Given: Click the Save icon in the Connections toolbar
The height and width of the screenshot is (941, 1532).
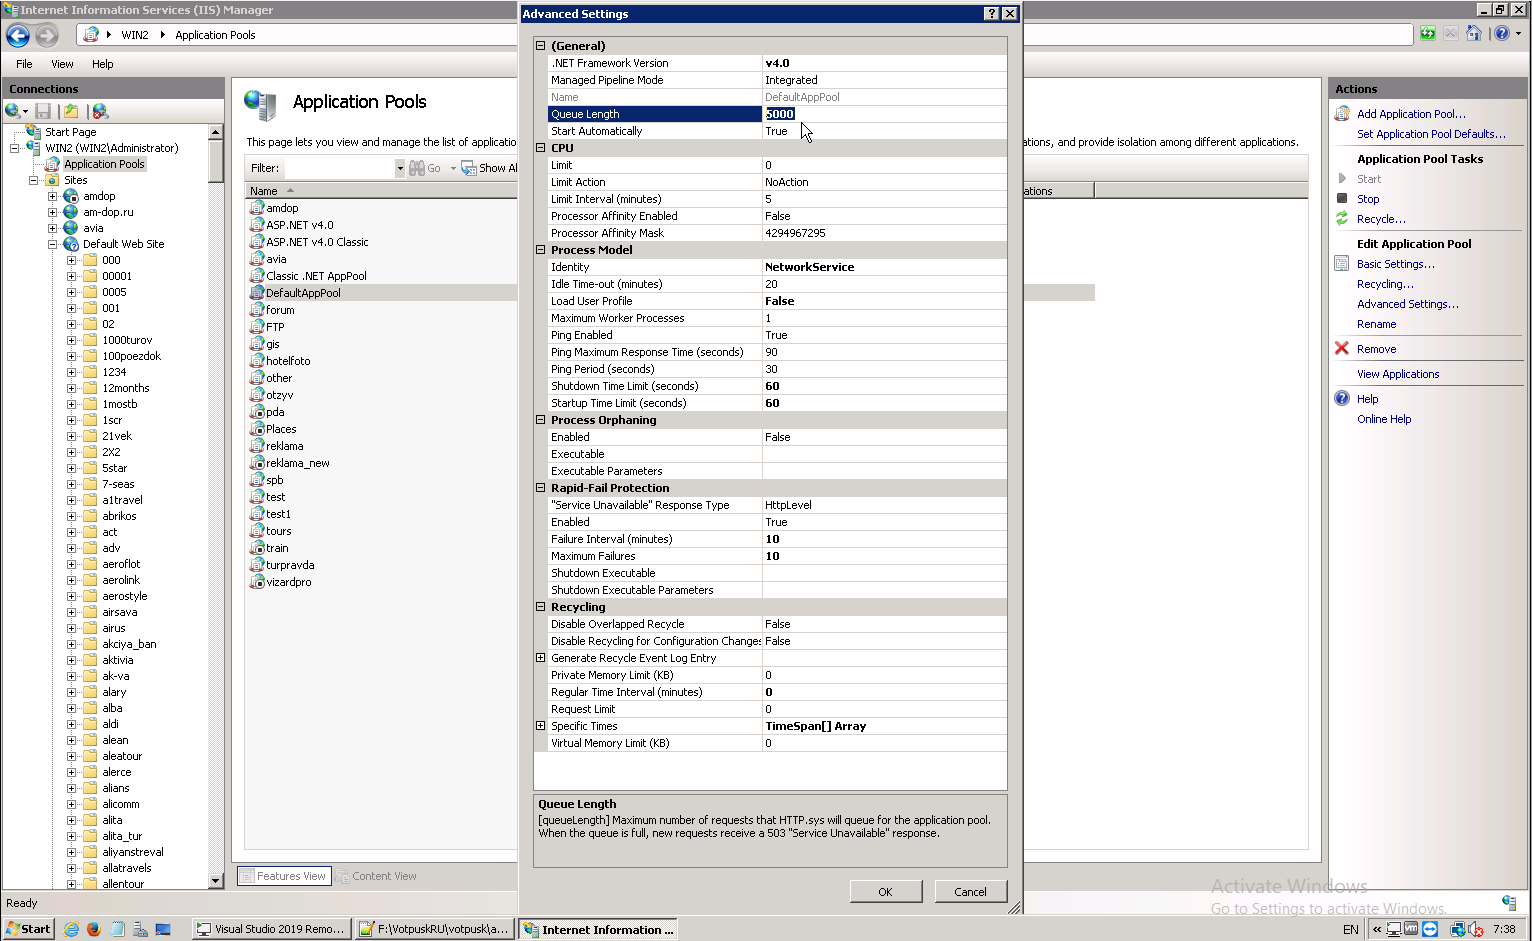Looking at the screenshot, I should pos(43,111).
